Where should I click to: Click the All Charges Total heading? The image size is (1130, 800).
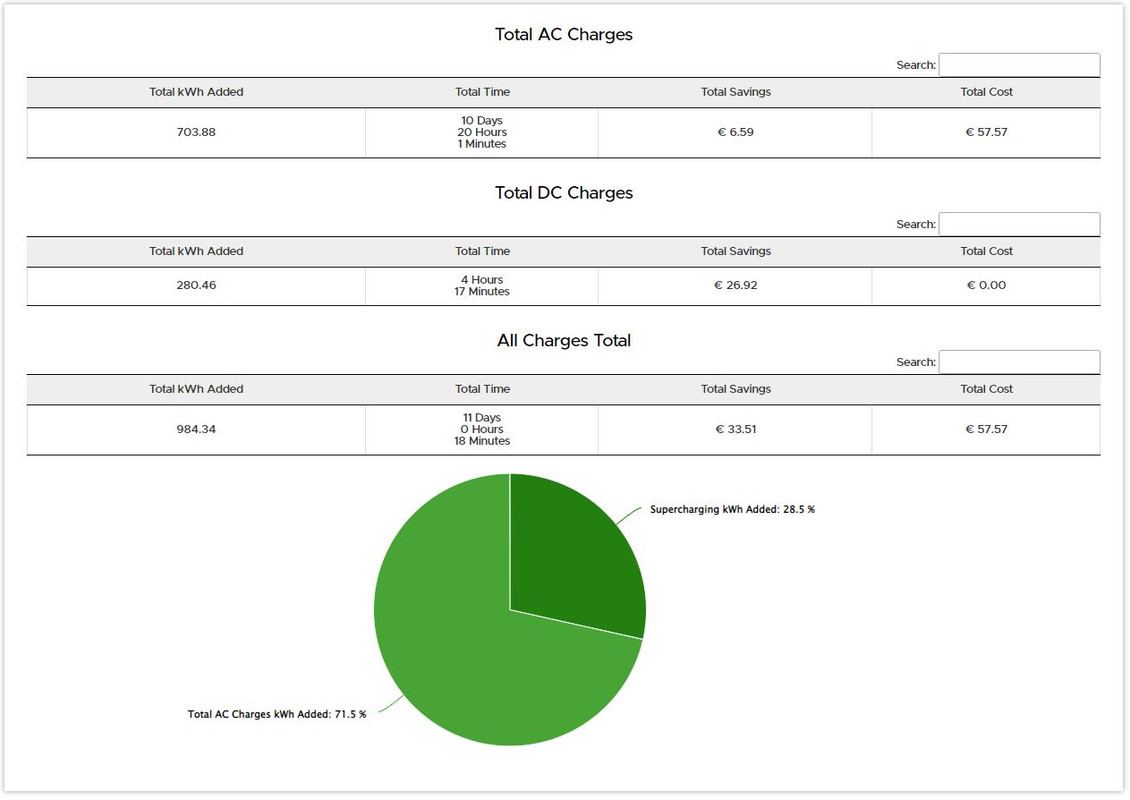coord(564,340)
